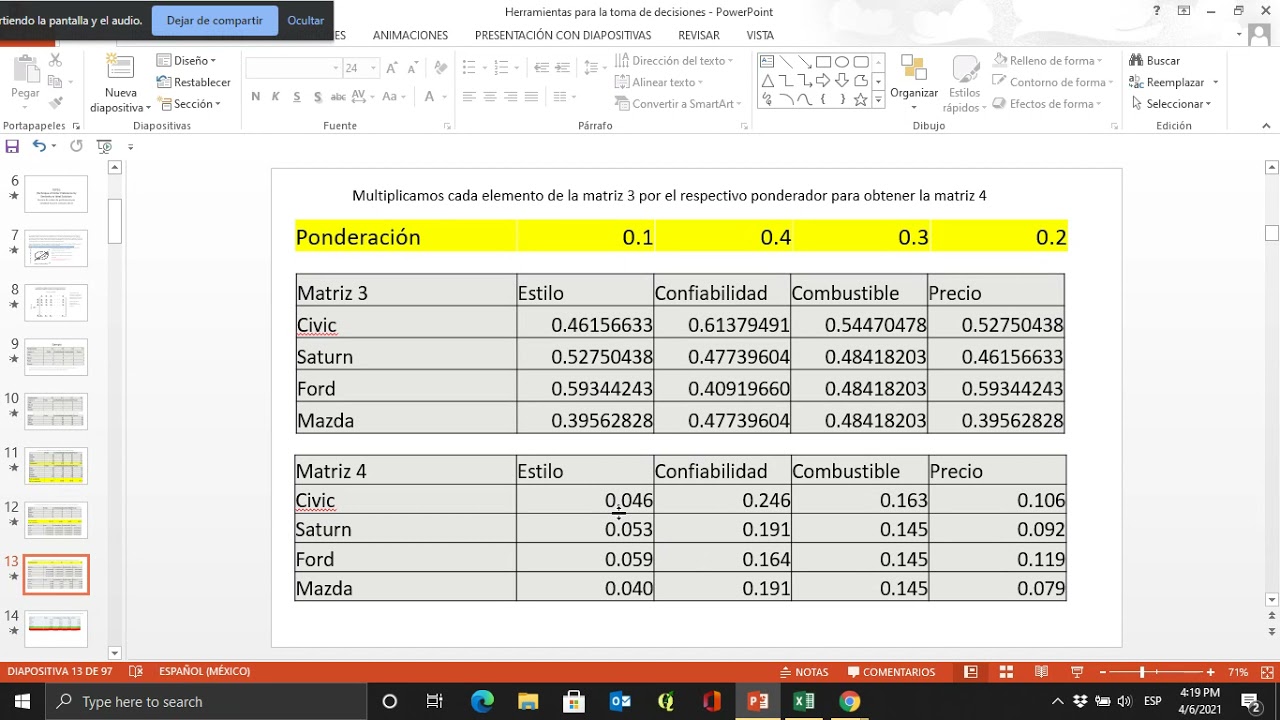The width and height of the screenshot is (1280, 720).
Task: Select the star shape in shapes gallery
Action: [861, 99]
